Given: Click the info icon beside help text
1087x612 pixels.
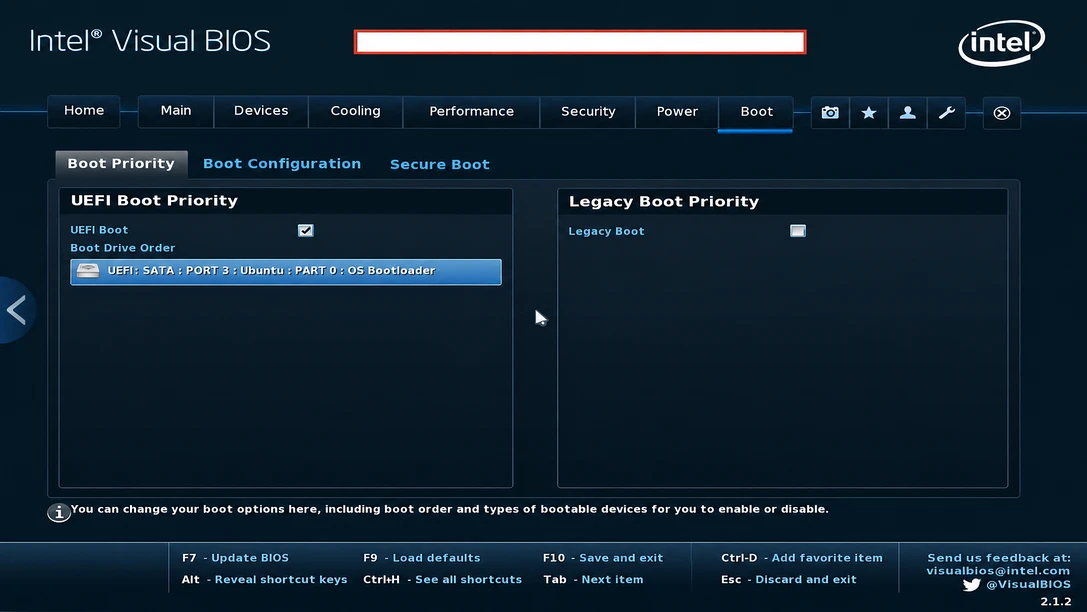Looking at the screenshot, I should tap(59, 512).
